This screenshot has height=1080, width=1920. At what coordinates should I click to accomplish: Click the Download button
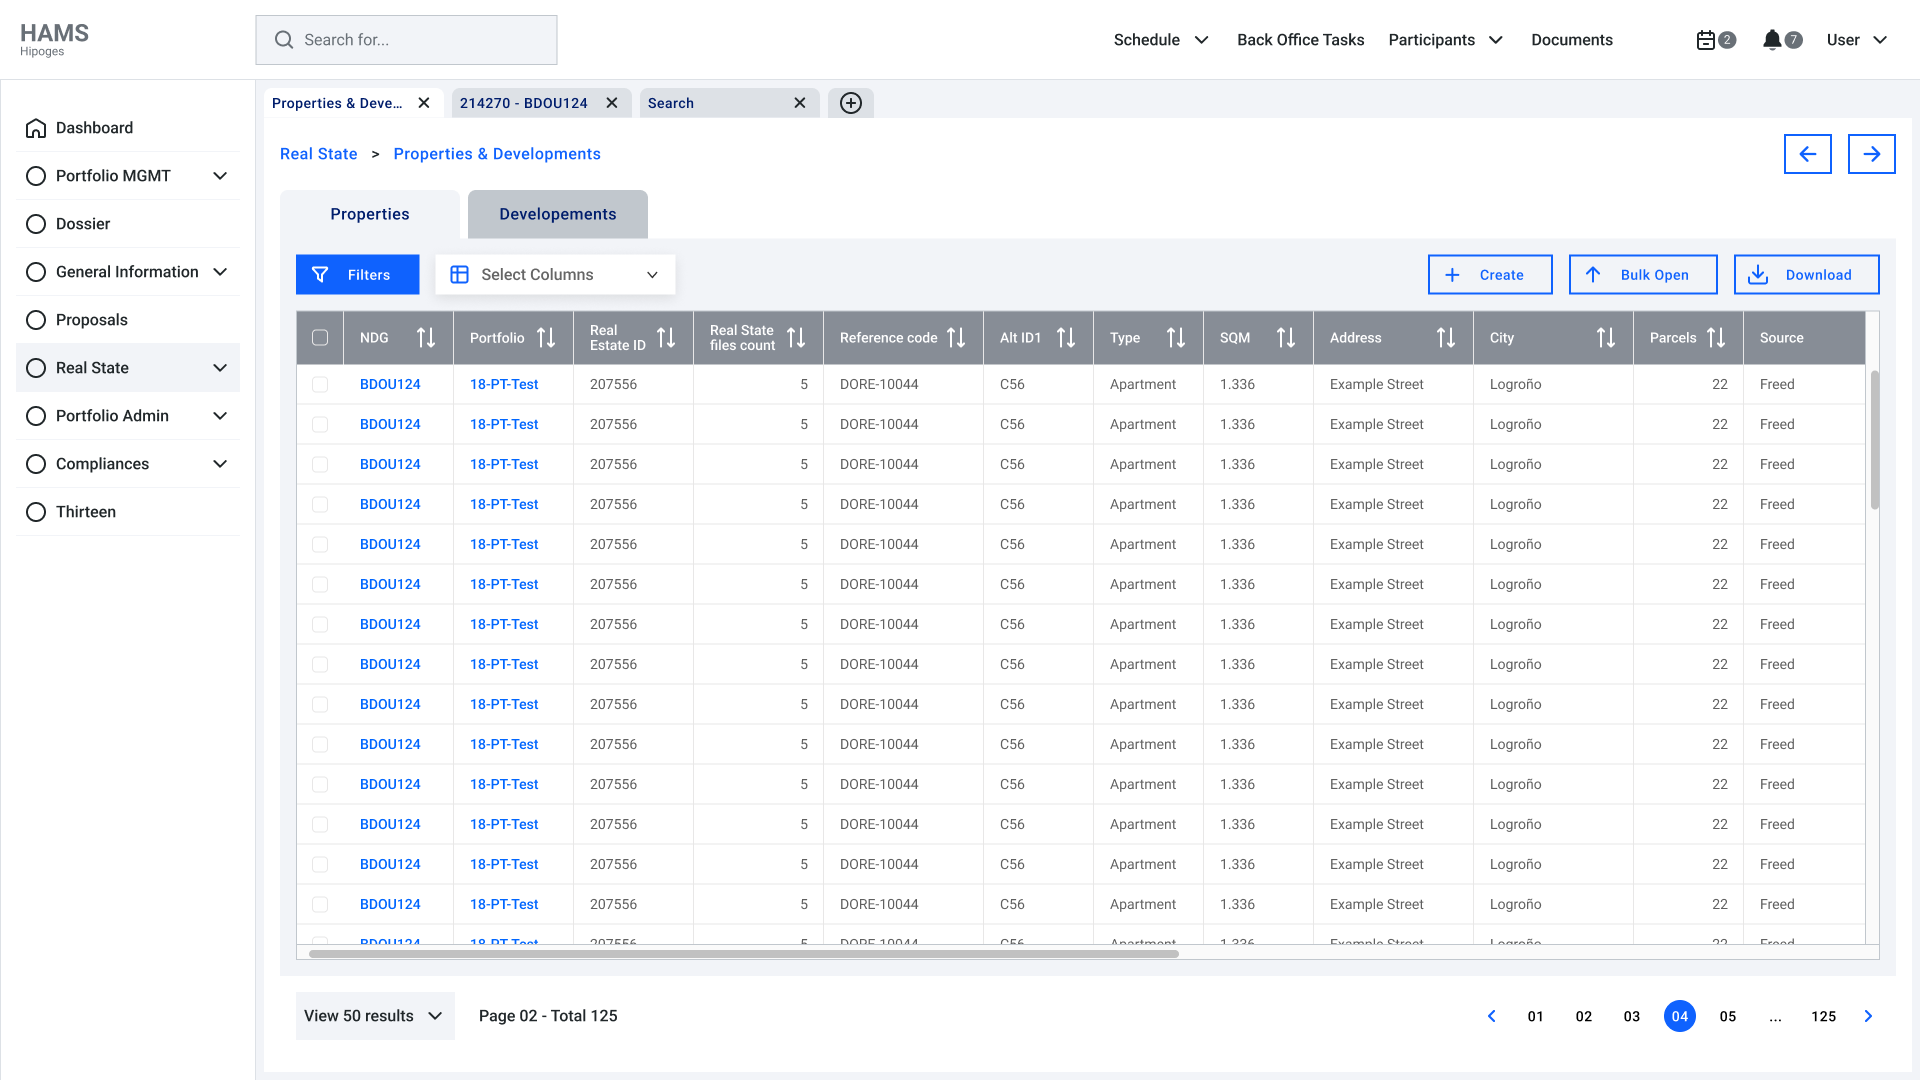pos(1806,275)
